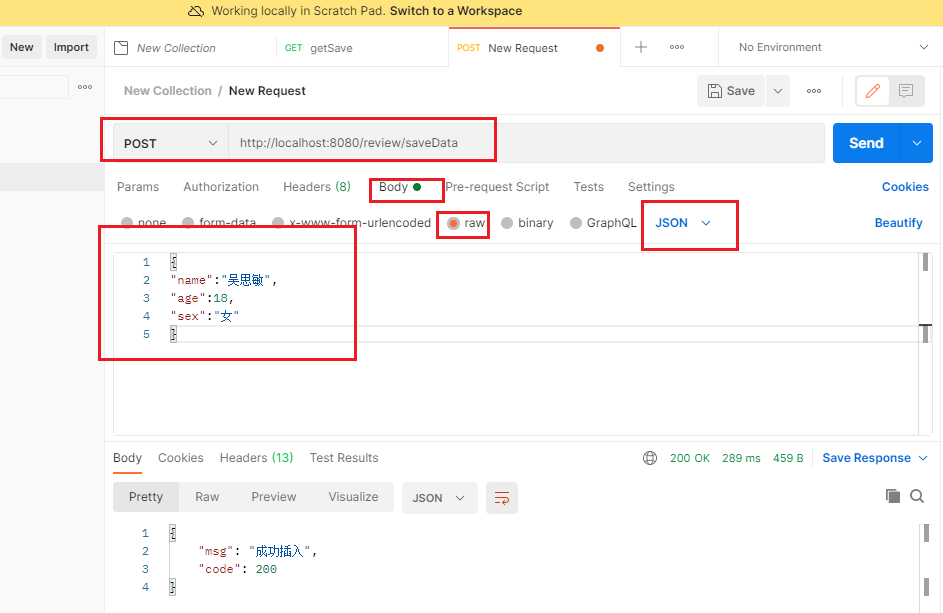Expand the Send button arrow options
The width and height of the screenshot is (943, 613).
tap(917, 143)
